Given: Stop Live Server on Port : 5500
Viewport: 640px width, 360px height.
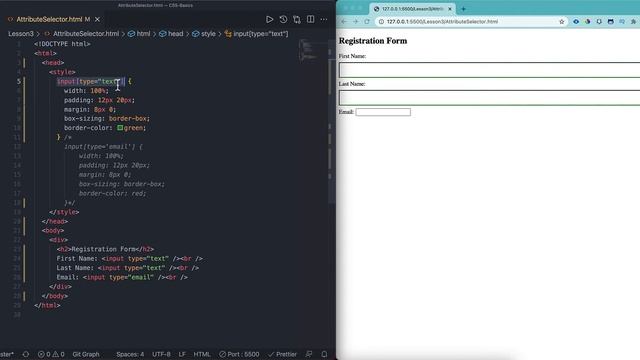Looking at the screenshot, I should click(239, 354).
